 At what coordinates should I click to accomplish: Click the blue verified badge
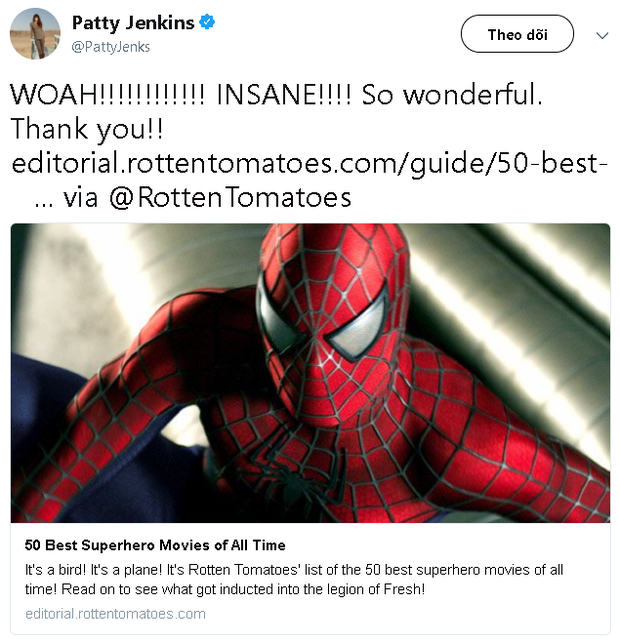click(207, 22)
